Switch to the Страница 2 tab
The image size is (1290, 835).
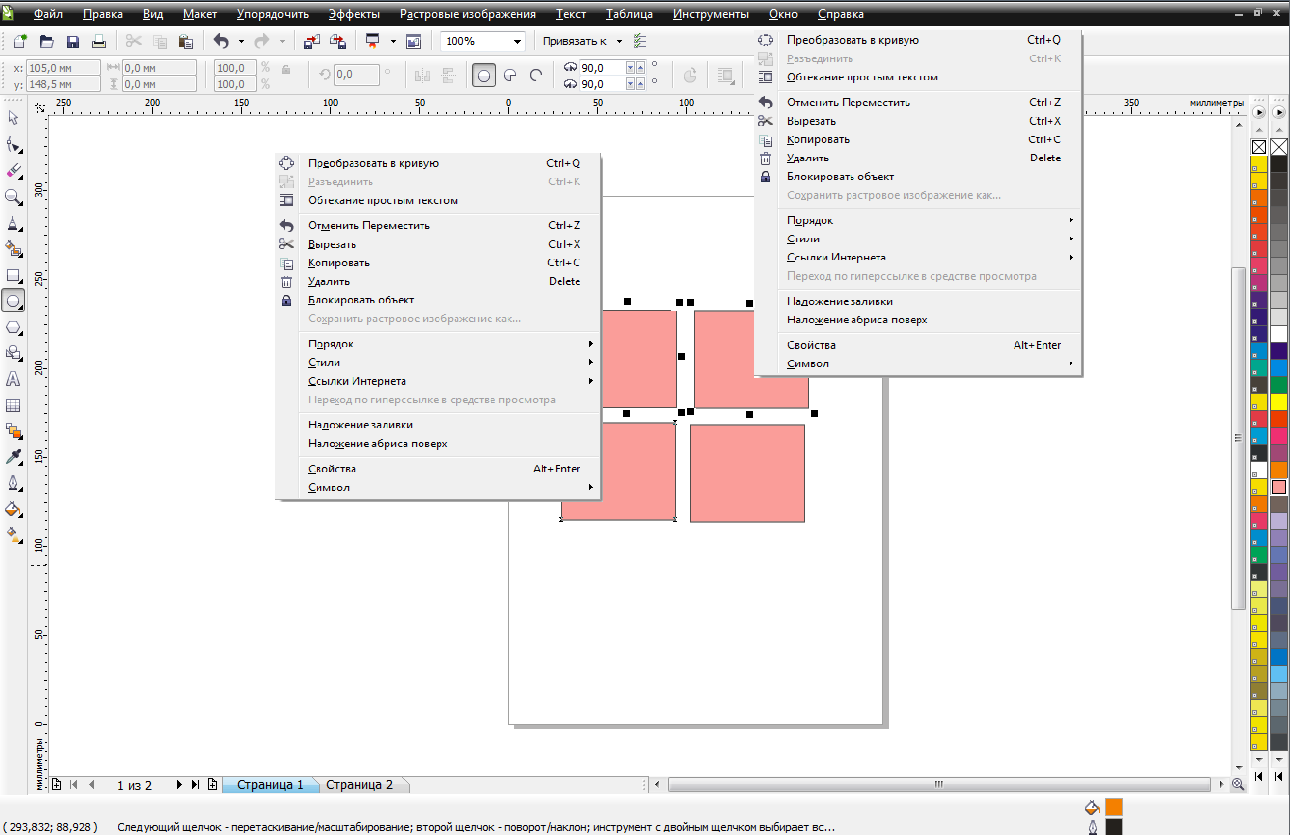[360, 785]
